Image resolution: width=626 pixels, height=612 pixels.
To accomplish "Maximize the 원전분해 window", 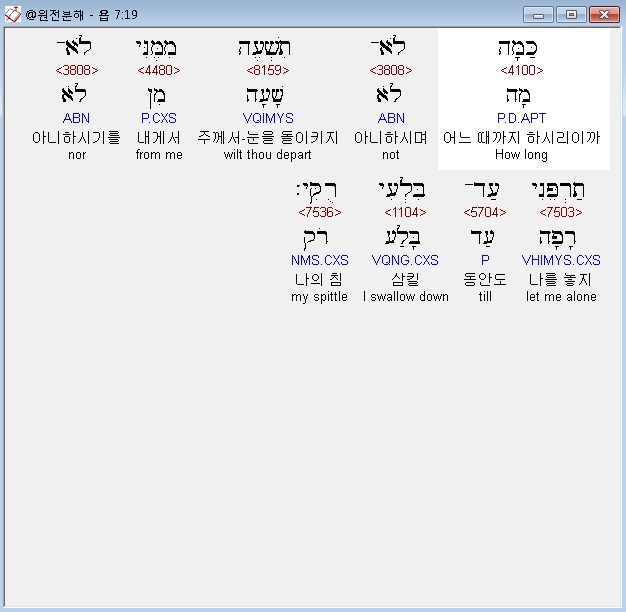I will (571, 15).
